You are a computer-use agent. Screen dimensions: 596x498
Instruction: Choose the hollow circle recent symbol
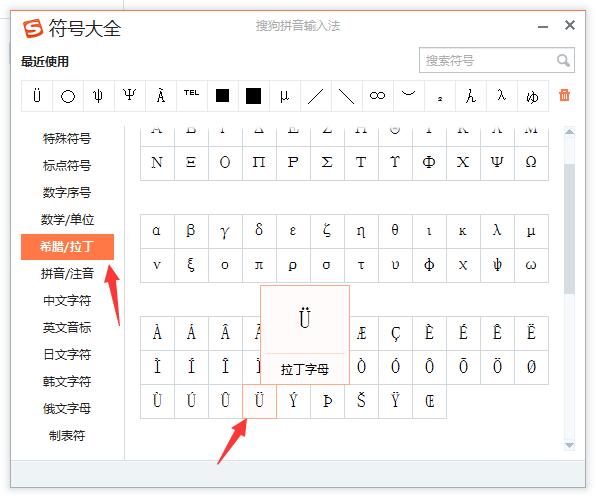(x=68, y=96)
